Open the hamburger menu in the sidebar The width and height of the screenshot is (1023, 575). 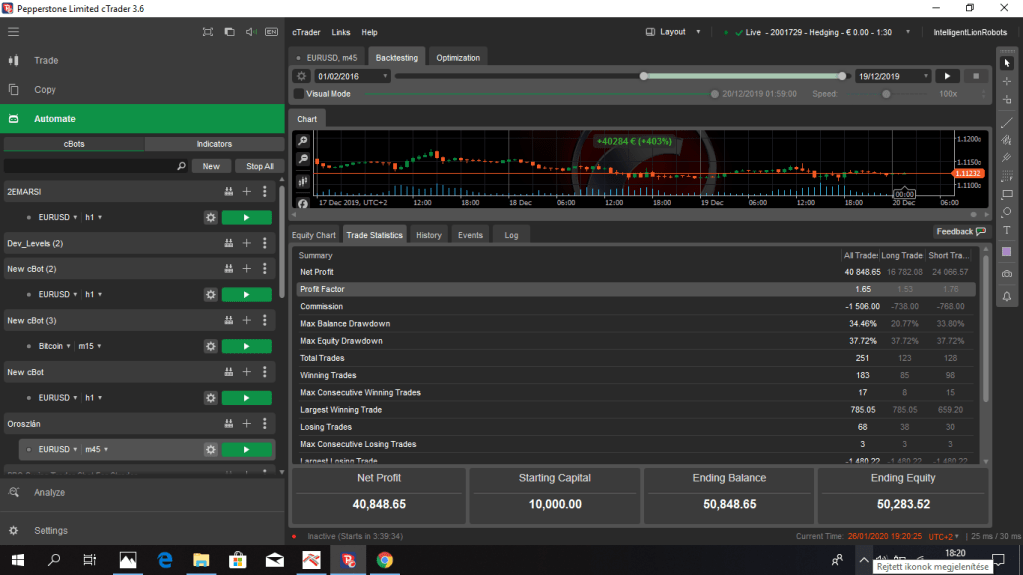[x=13, y=32]
